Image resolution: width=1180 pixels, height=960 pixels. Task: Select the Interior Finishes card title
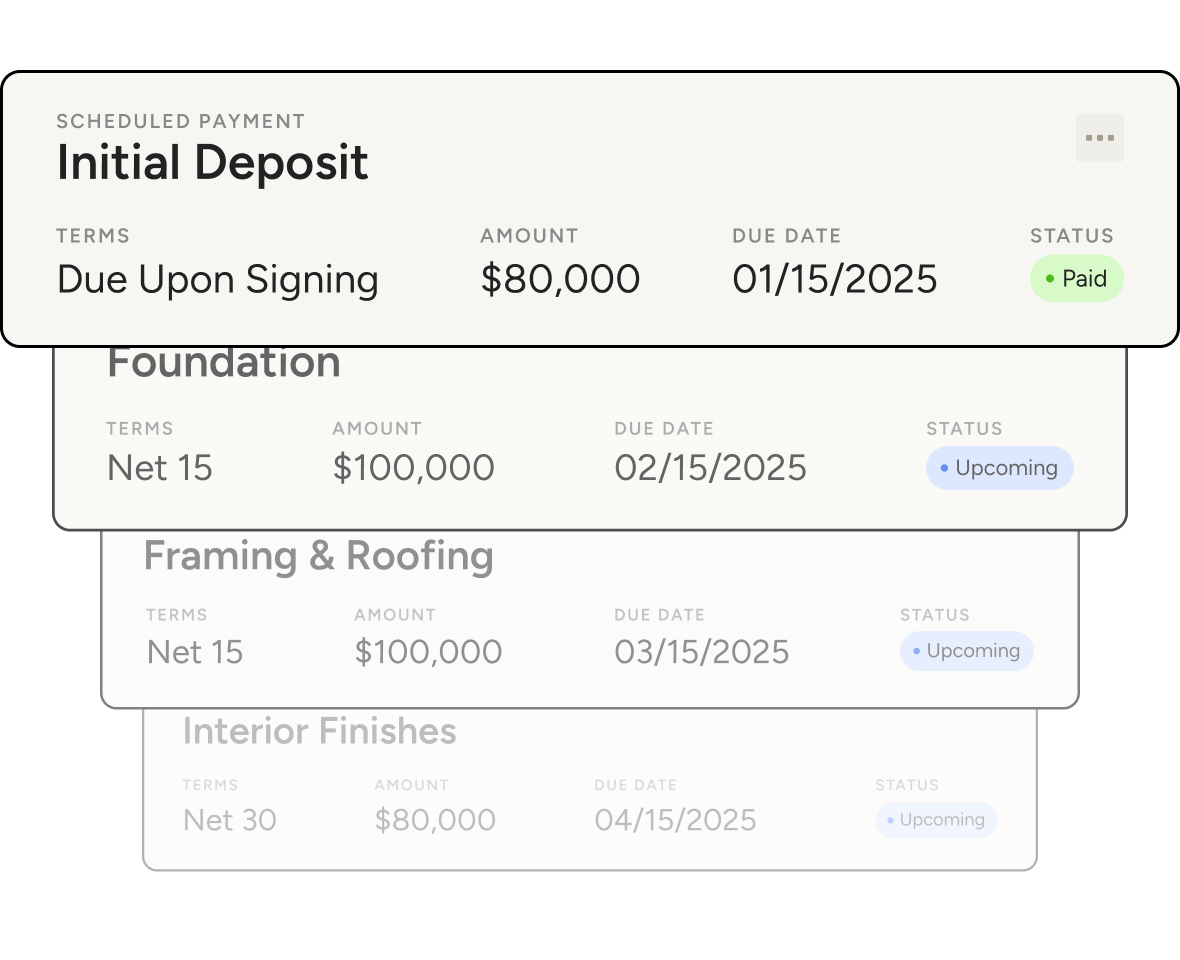point(319,732)
